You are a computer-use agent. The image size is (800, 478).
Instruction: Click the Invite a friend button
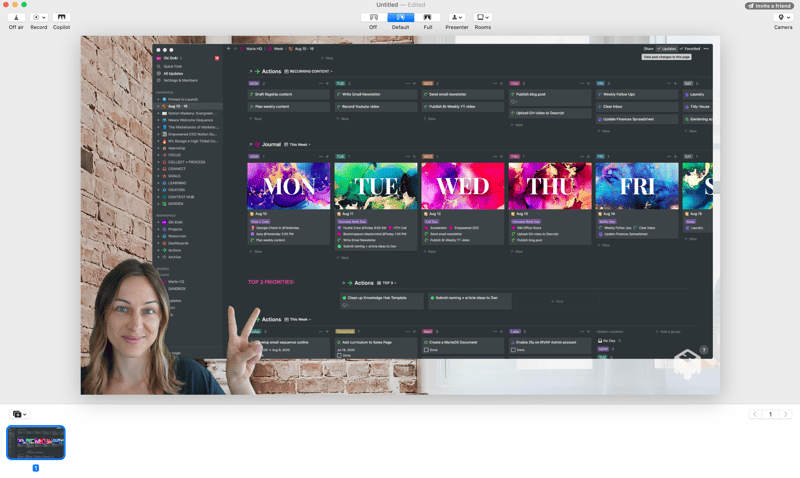click(769, 6)
